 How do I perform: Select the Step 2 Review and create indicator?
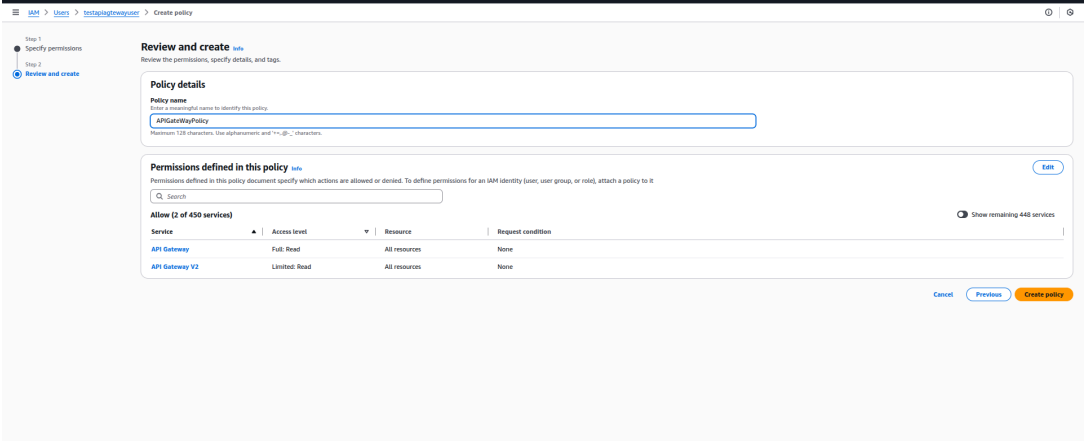(16, 73)
